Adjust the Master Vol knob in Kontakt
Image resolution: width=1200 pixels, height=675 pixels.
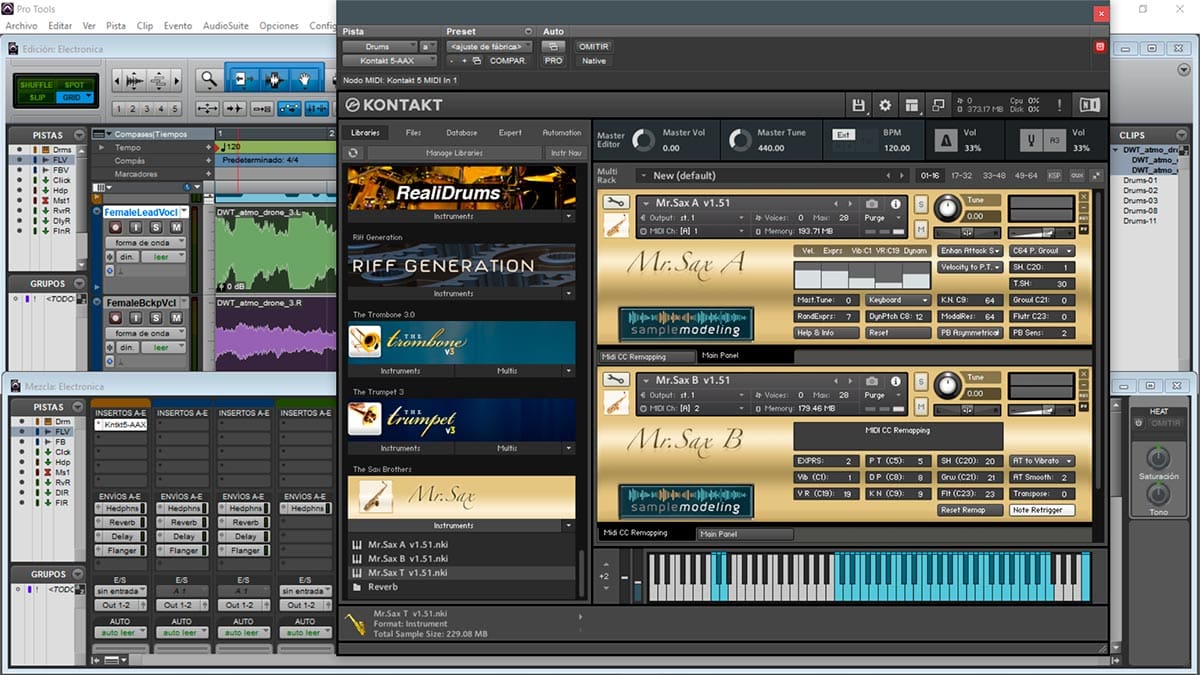pyautogui.click(x=643, y=140)
